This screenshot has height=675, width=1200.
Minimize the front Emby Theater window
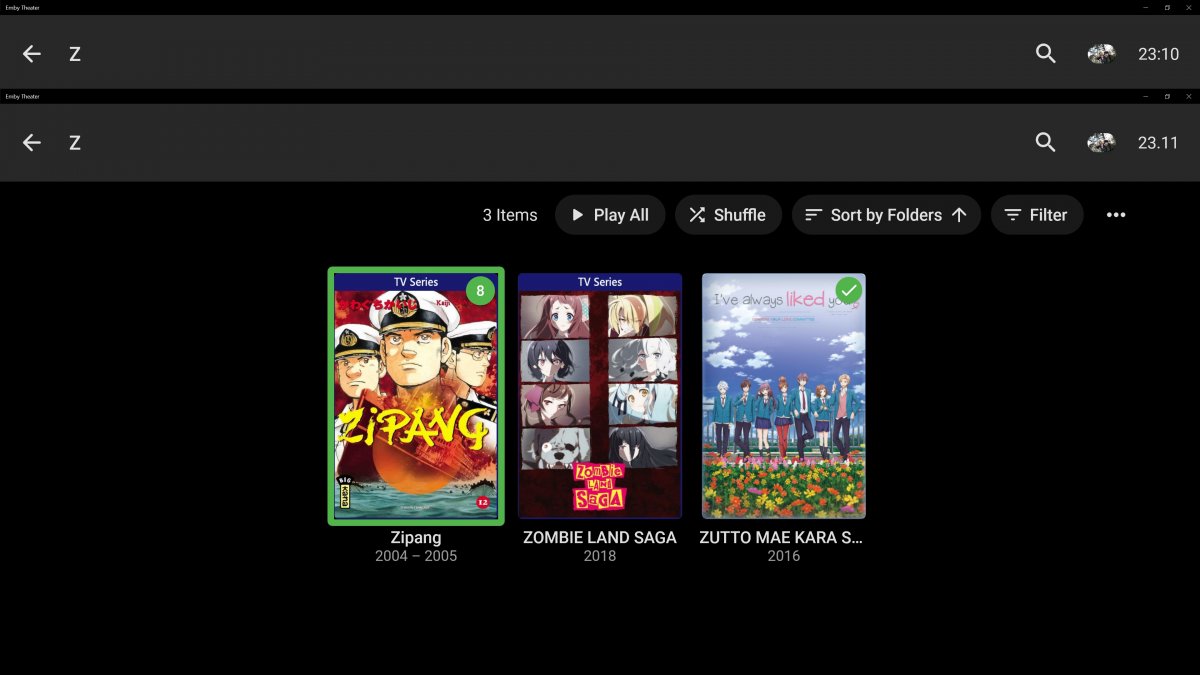coord(1145,96)
